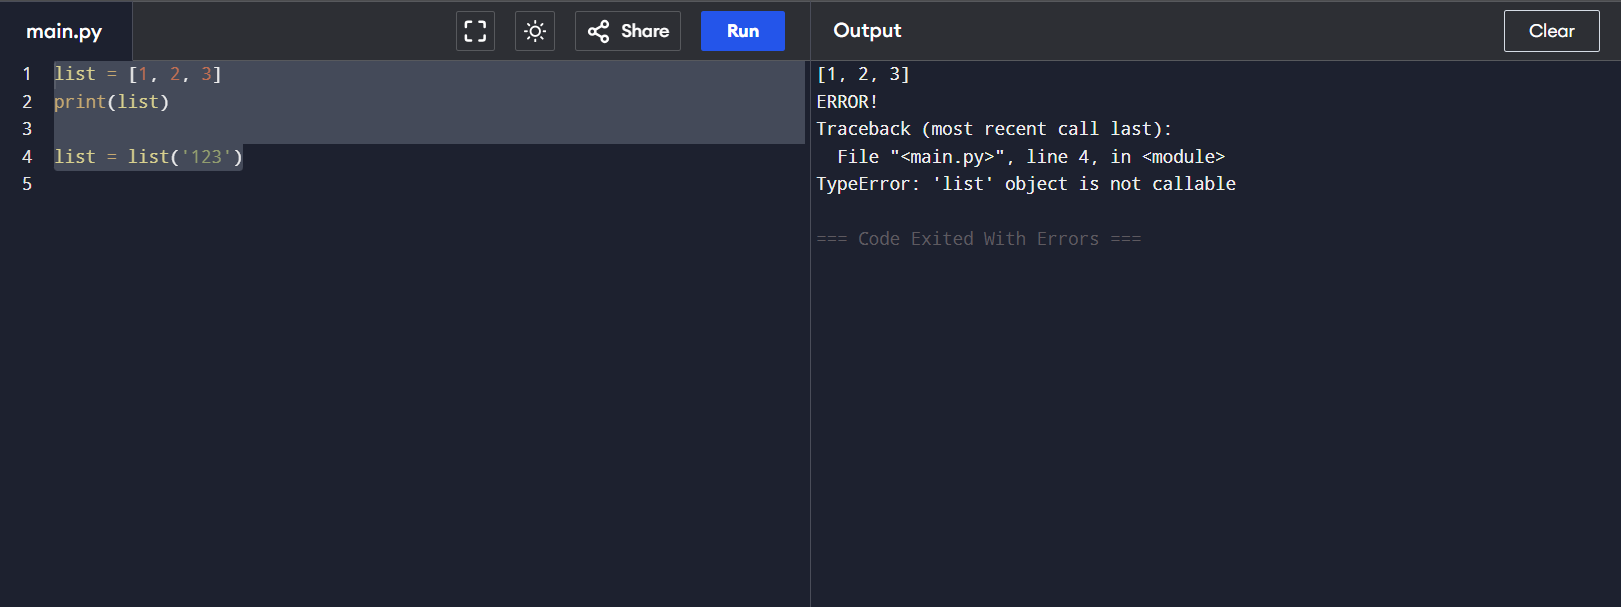Click line number 3 in the gutter

27,129
